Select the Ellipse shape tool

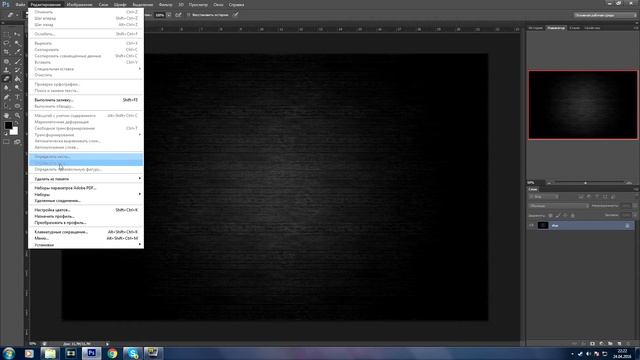tap(17, 106)
